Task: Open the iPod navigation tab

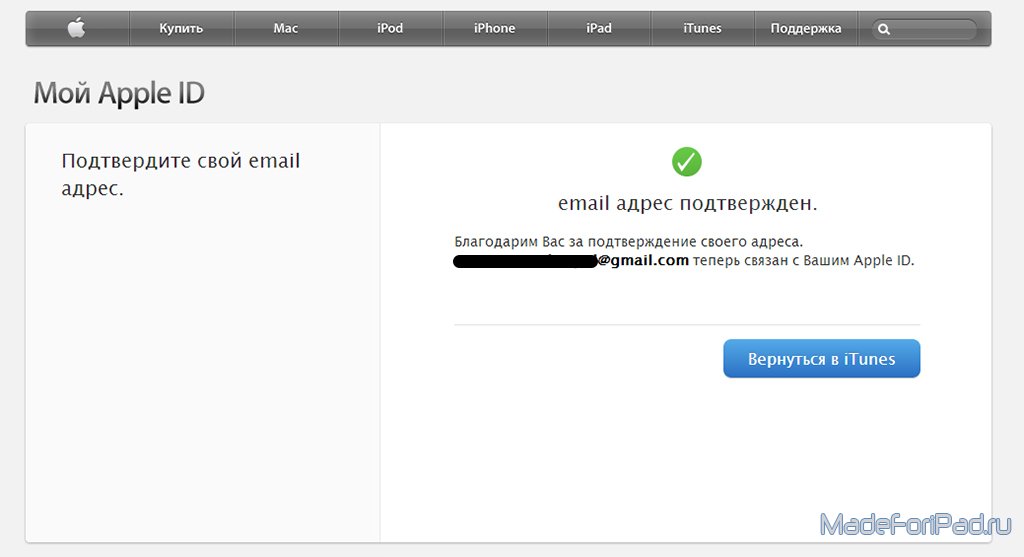Action: [x=390, y=29]
